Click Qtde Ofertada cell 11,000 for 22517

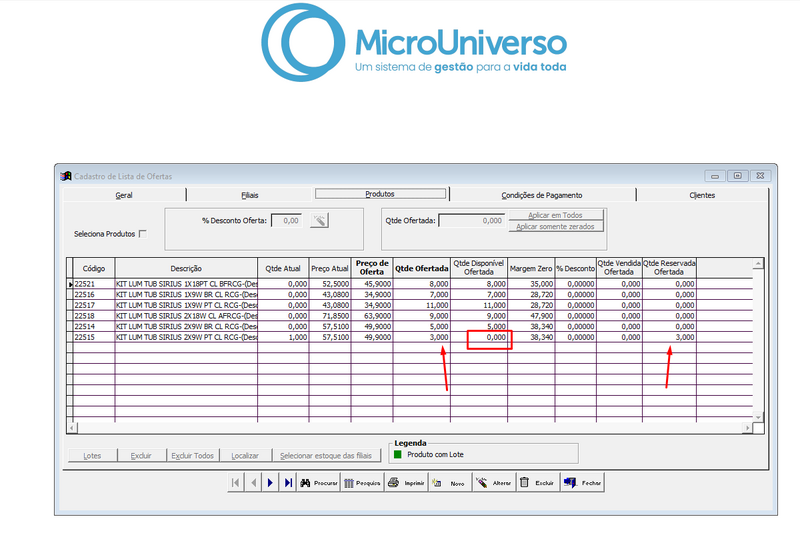pyautogui.click(x=421, y=305)
